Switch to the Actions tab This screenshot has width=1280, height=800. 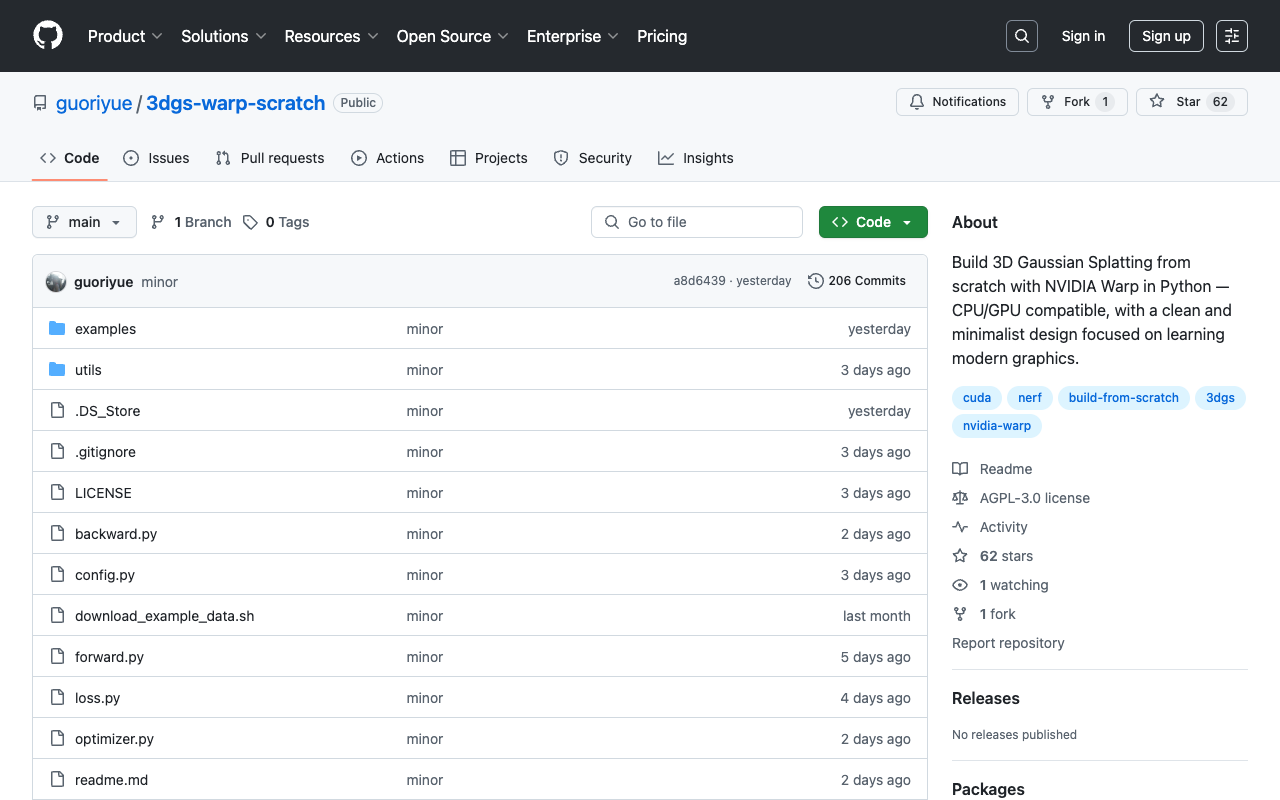pos(388,158)
